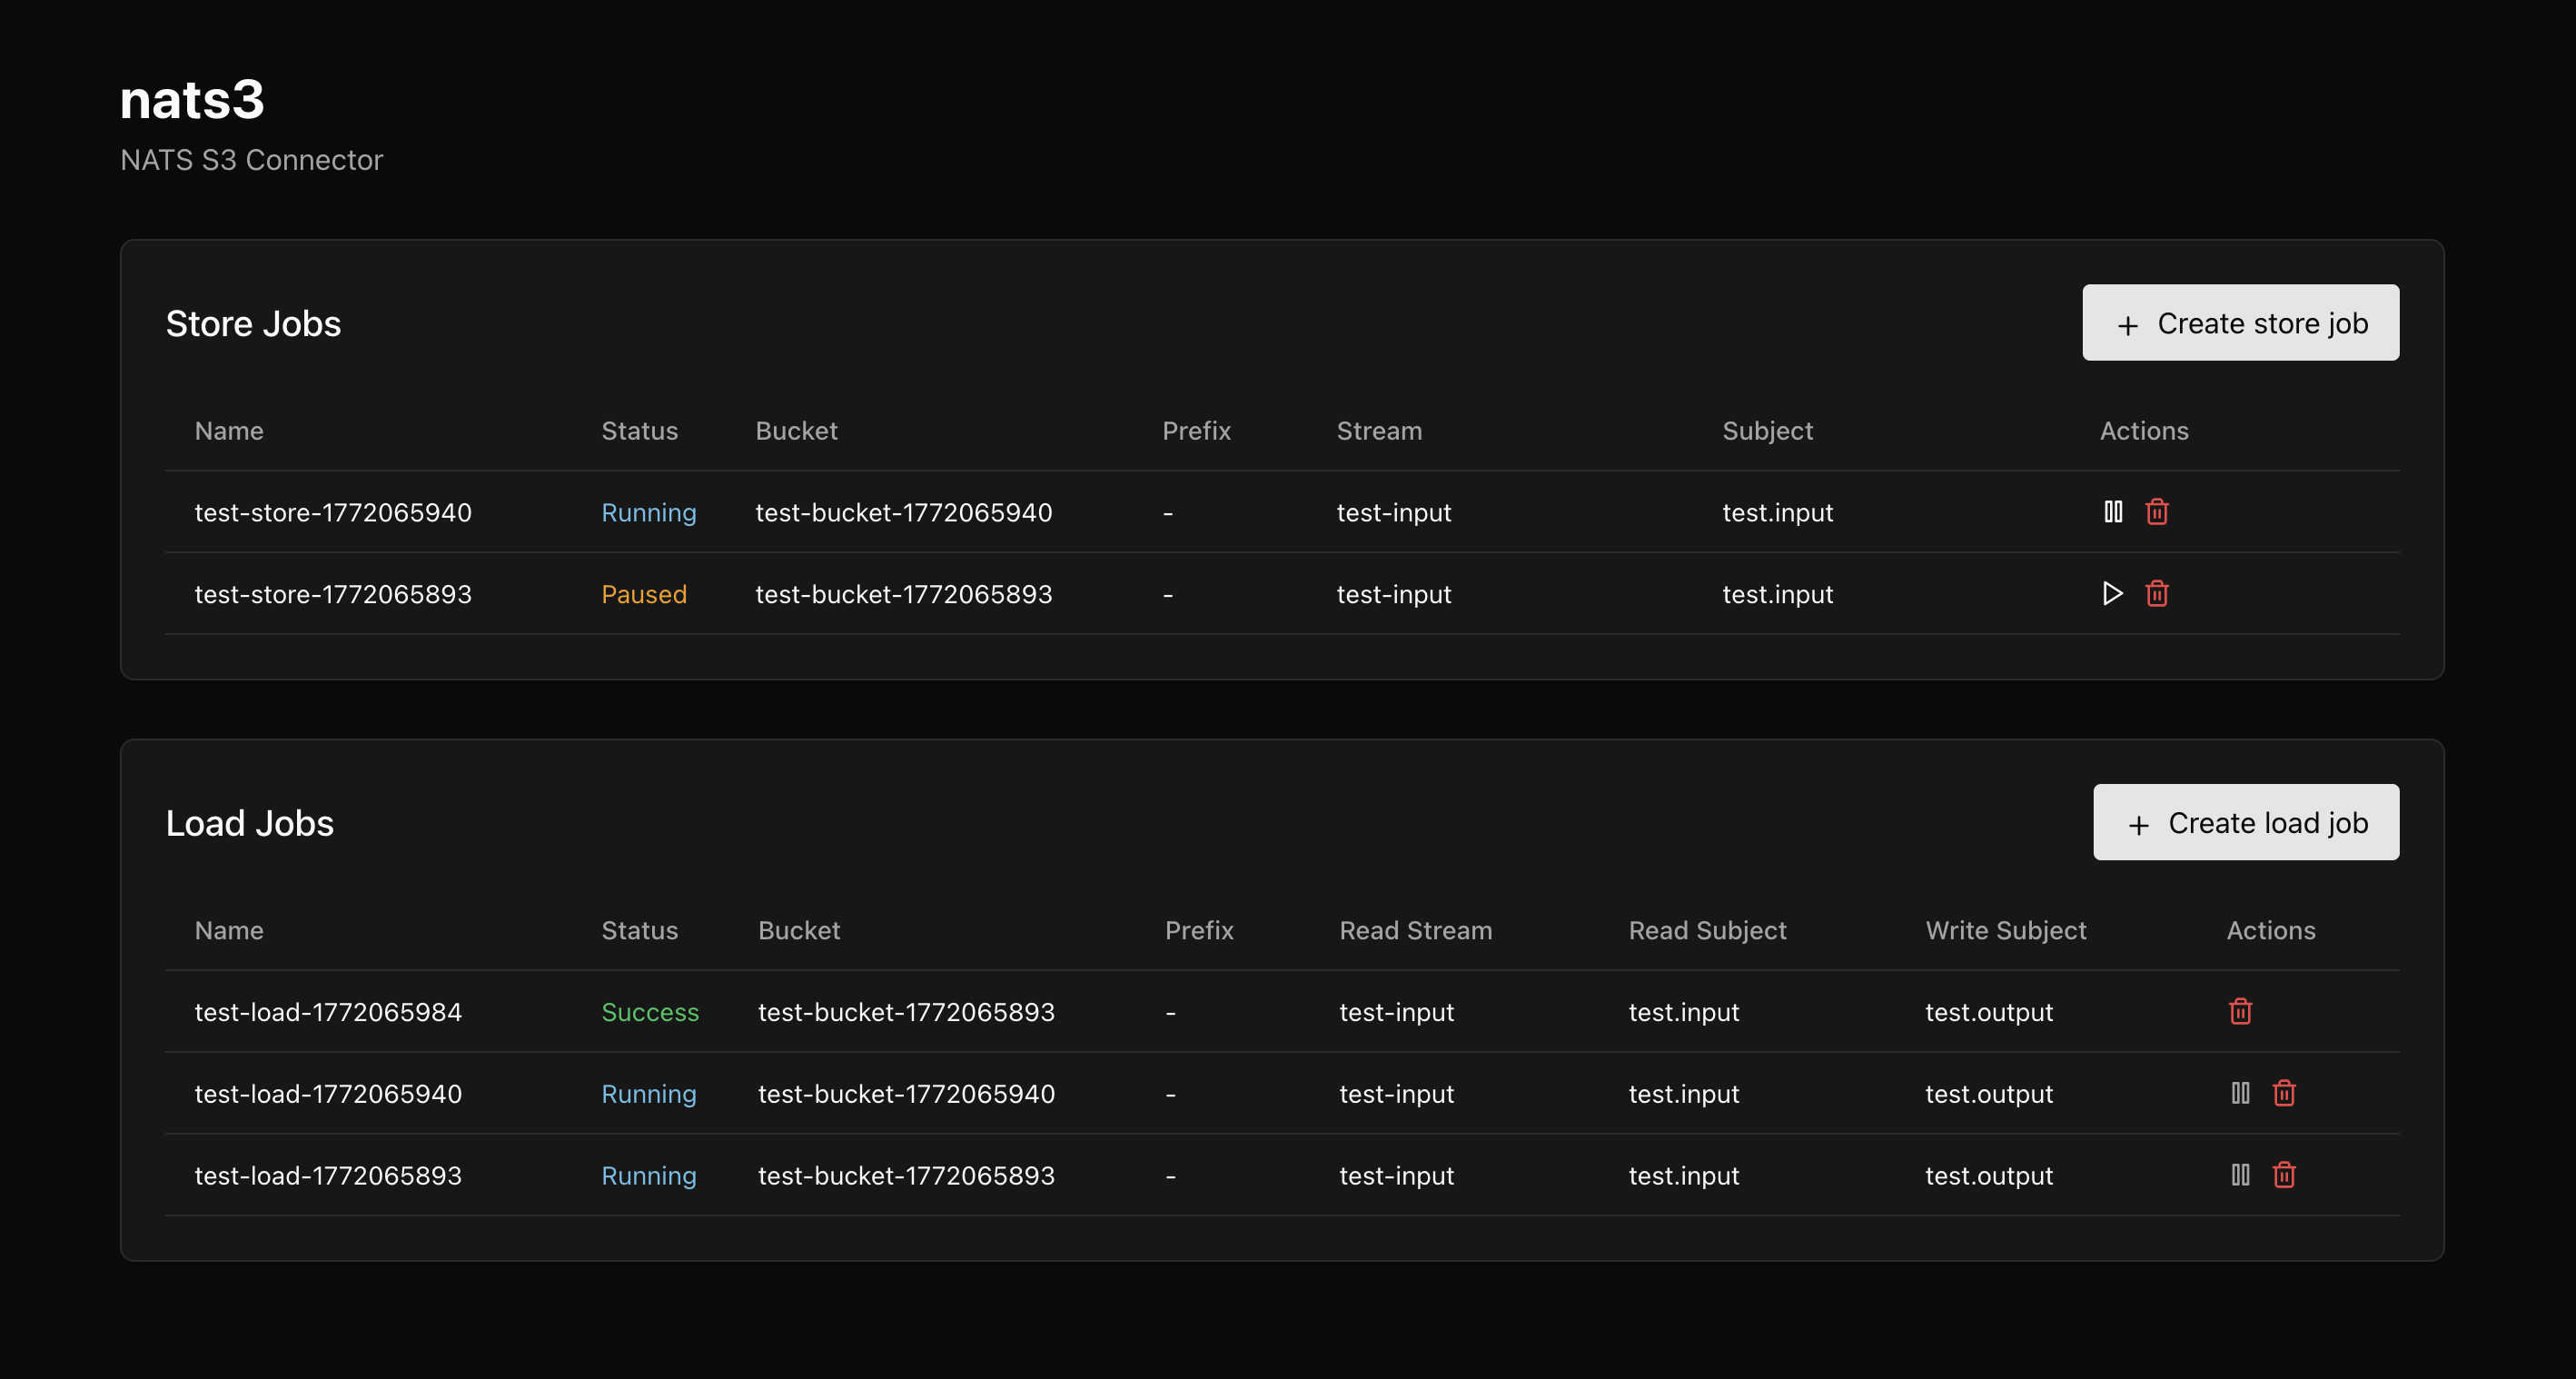
Task: Create a new load job
Action: tap(2246, 822)
